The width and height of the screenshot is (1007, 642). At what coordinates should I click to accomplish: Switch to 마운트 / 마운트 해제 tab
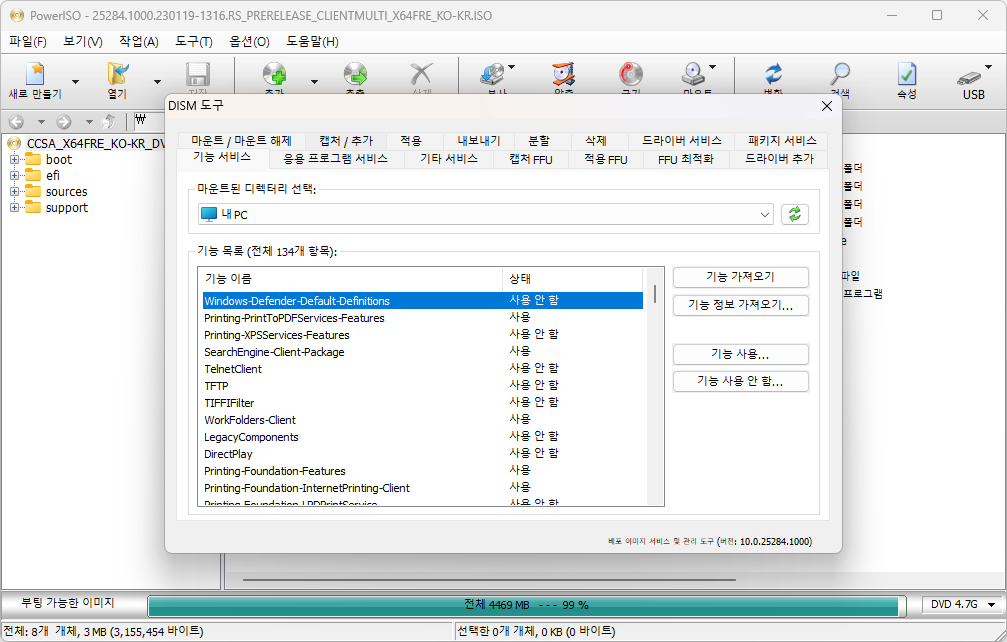click(241, 141)
